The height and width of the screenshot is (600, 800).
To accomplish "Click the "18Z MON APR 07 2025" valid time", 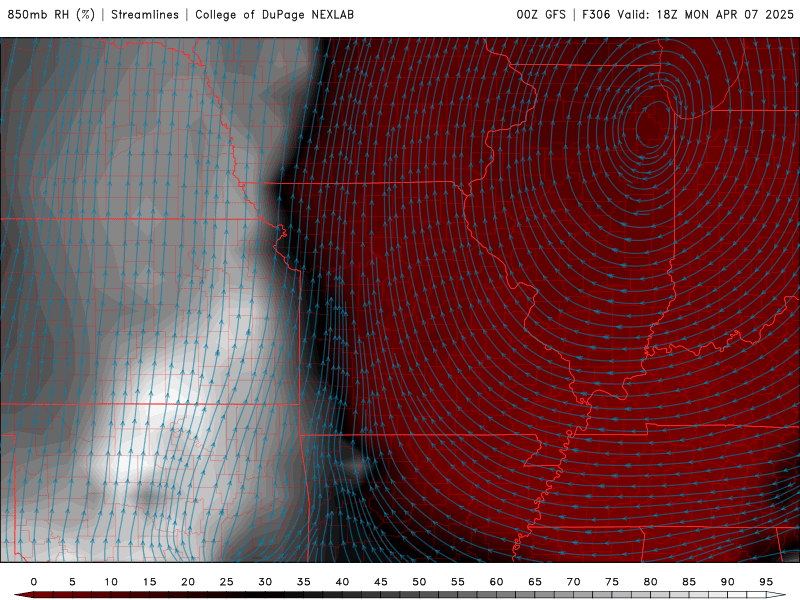I will (x=725, y=14).
